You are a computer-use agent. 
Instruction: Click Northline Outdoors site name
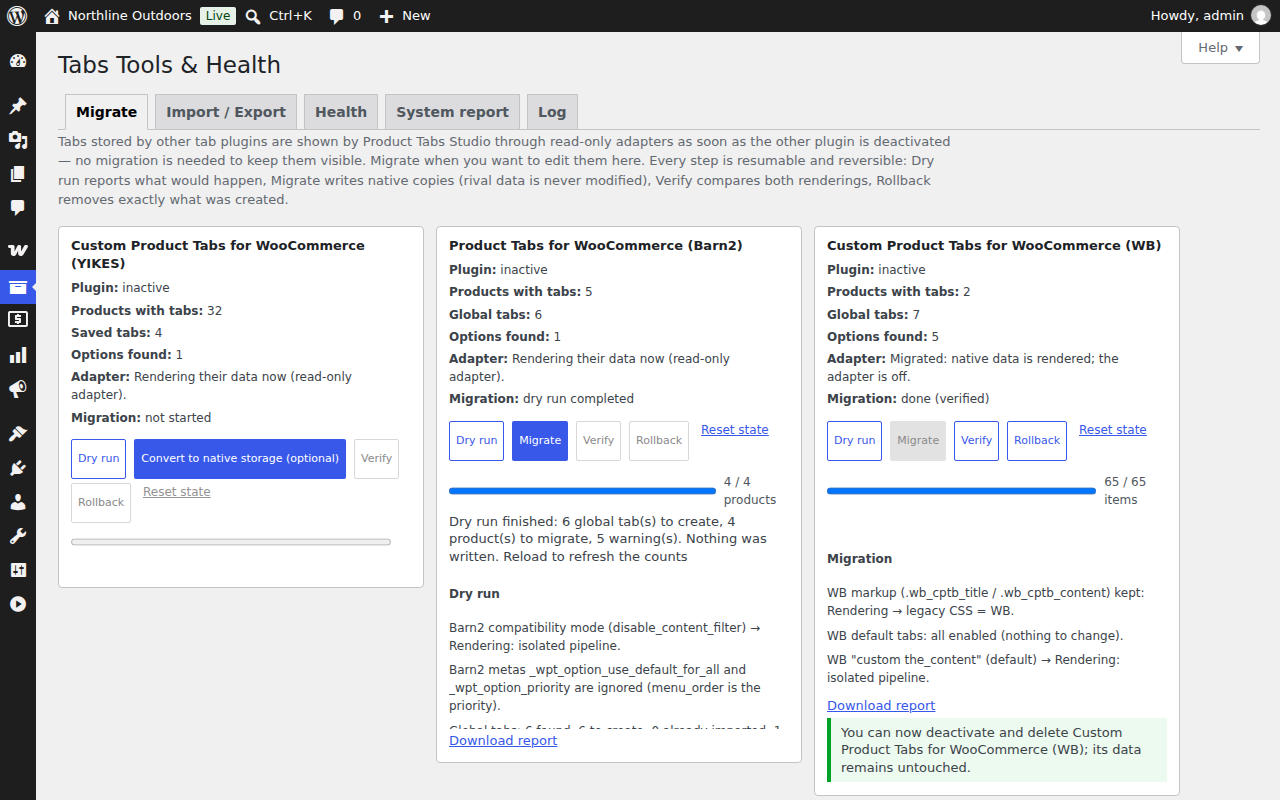pos(130,16)
